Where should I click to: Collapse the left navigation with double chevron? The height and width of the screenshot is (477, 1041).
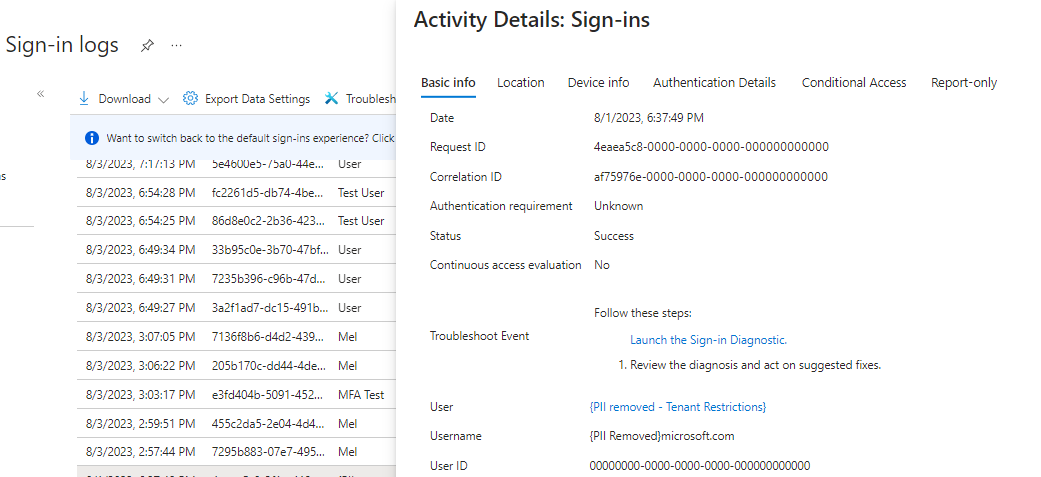pyautogui.click(x=41, y=94)
